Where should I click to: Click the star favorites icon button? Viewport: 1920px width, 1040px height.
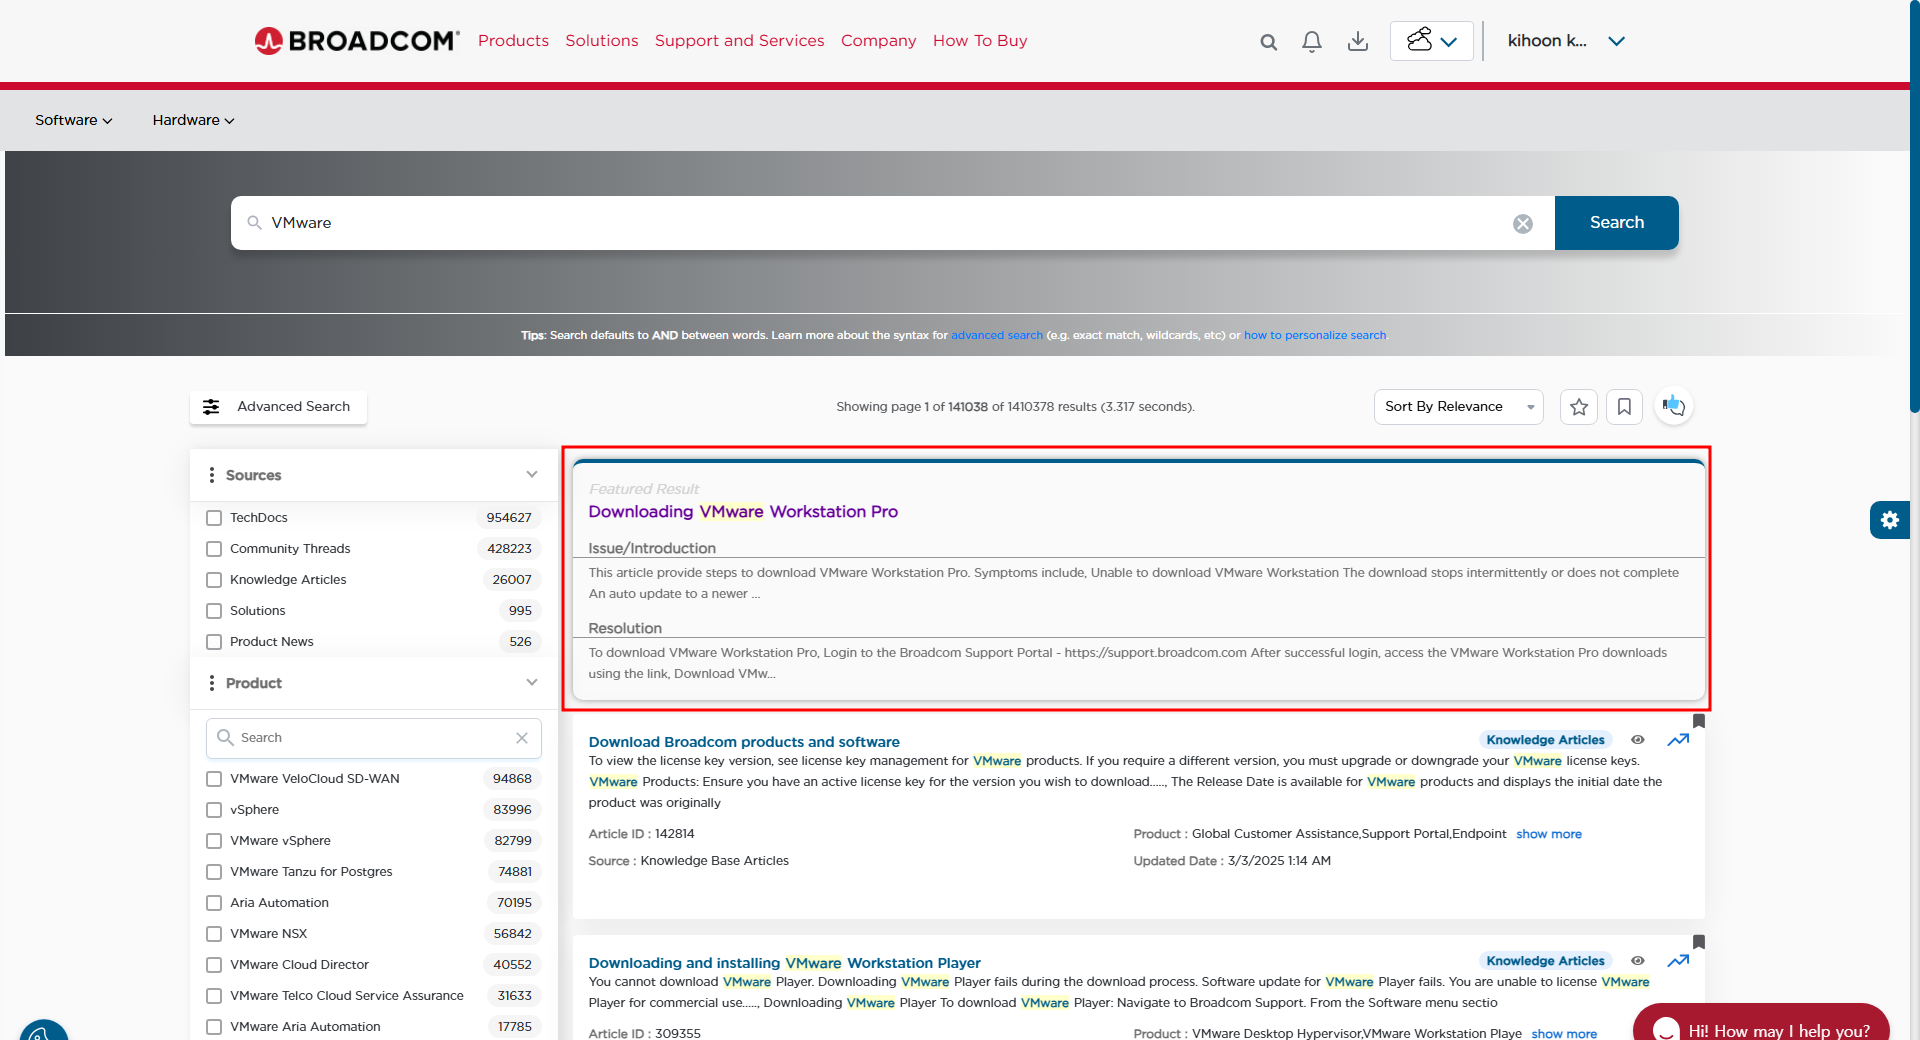1579,407
